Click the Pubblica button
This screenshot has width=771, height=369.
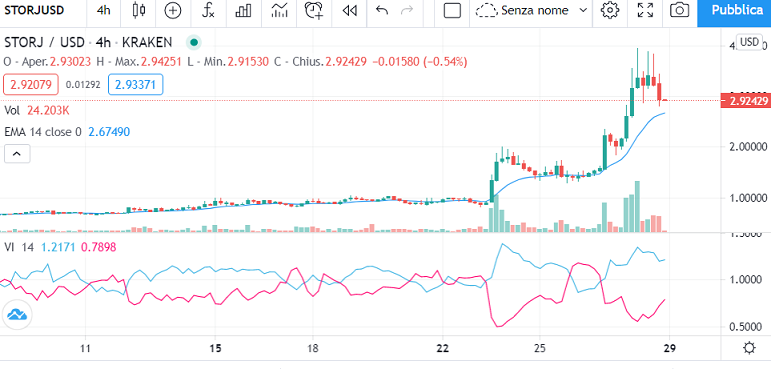(x=734, y=10)
